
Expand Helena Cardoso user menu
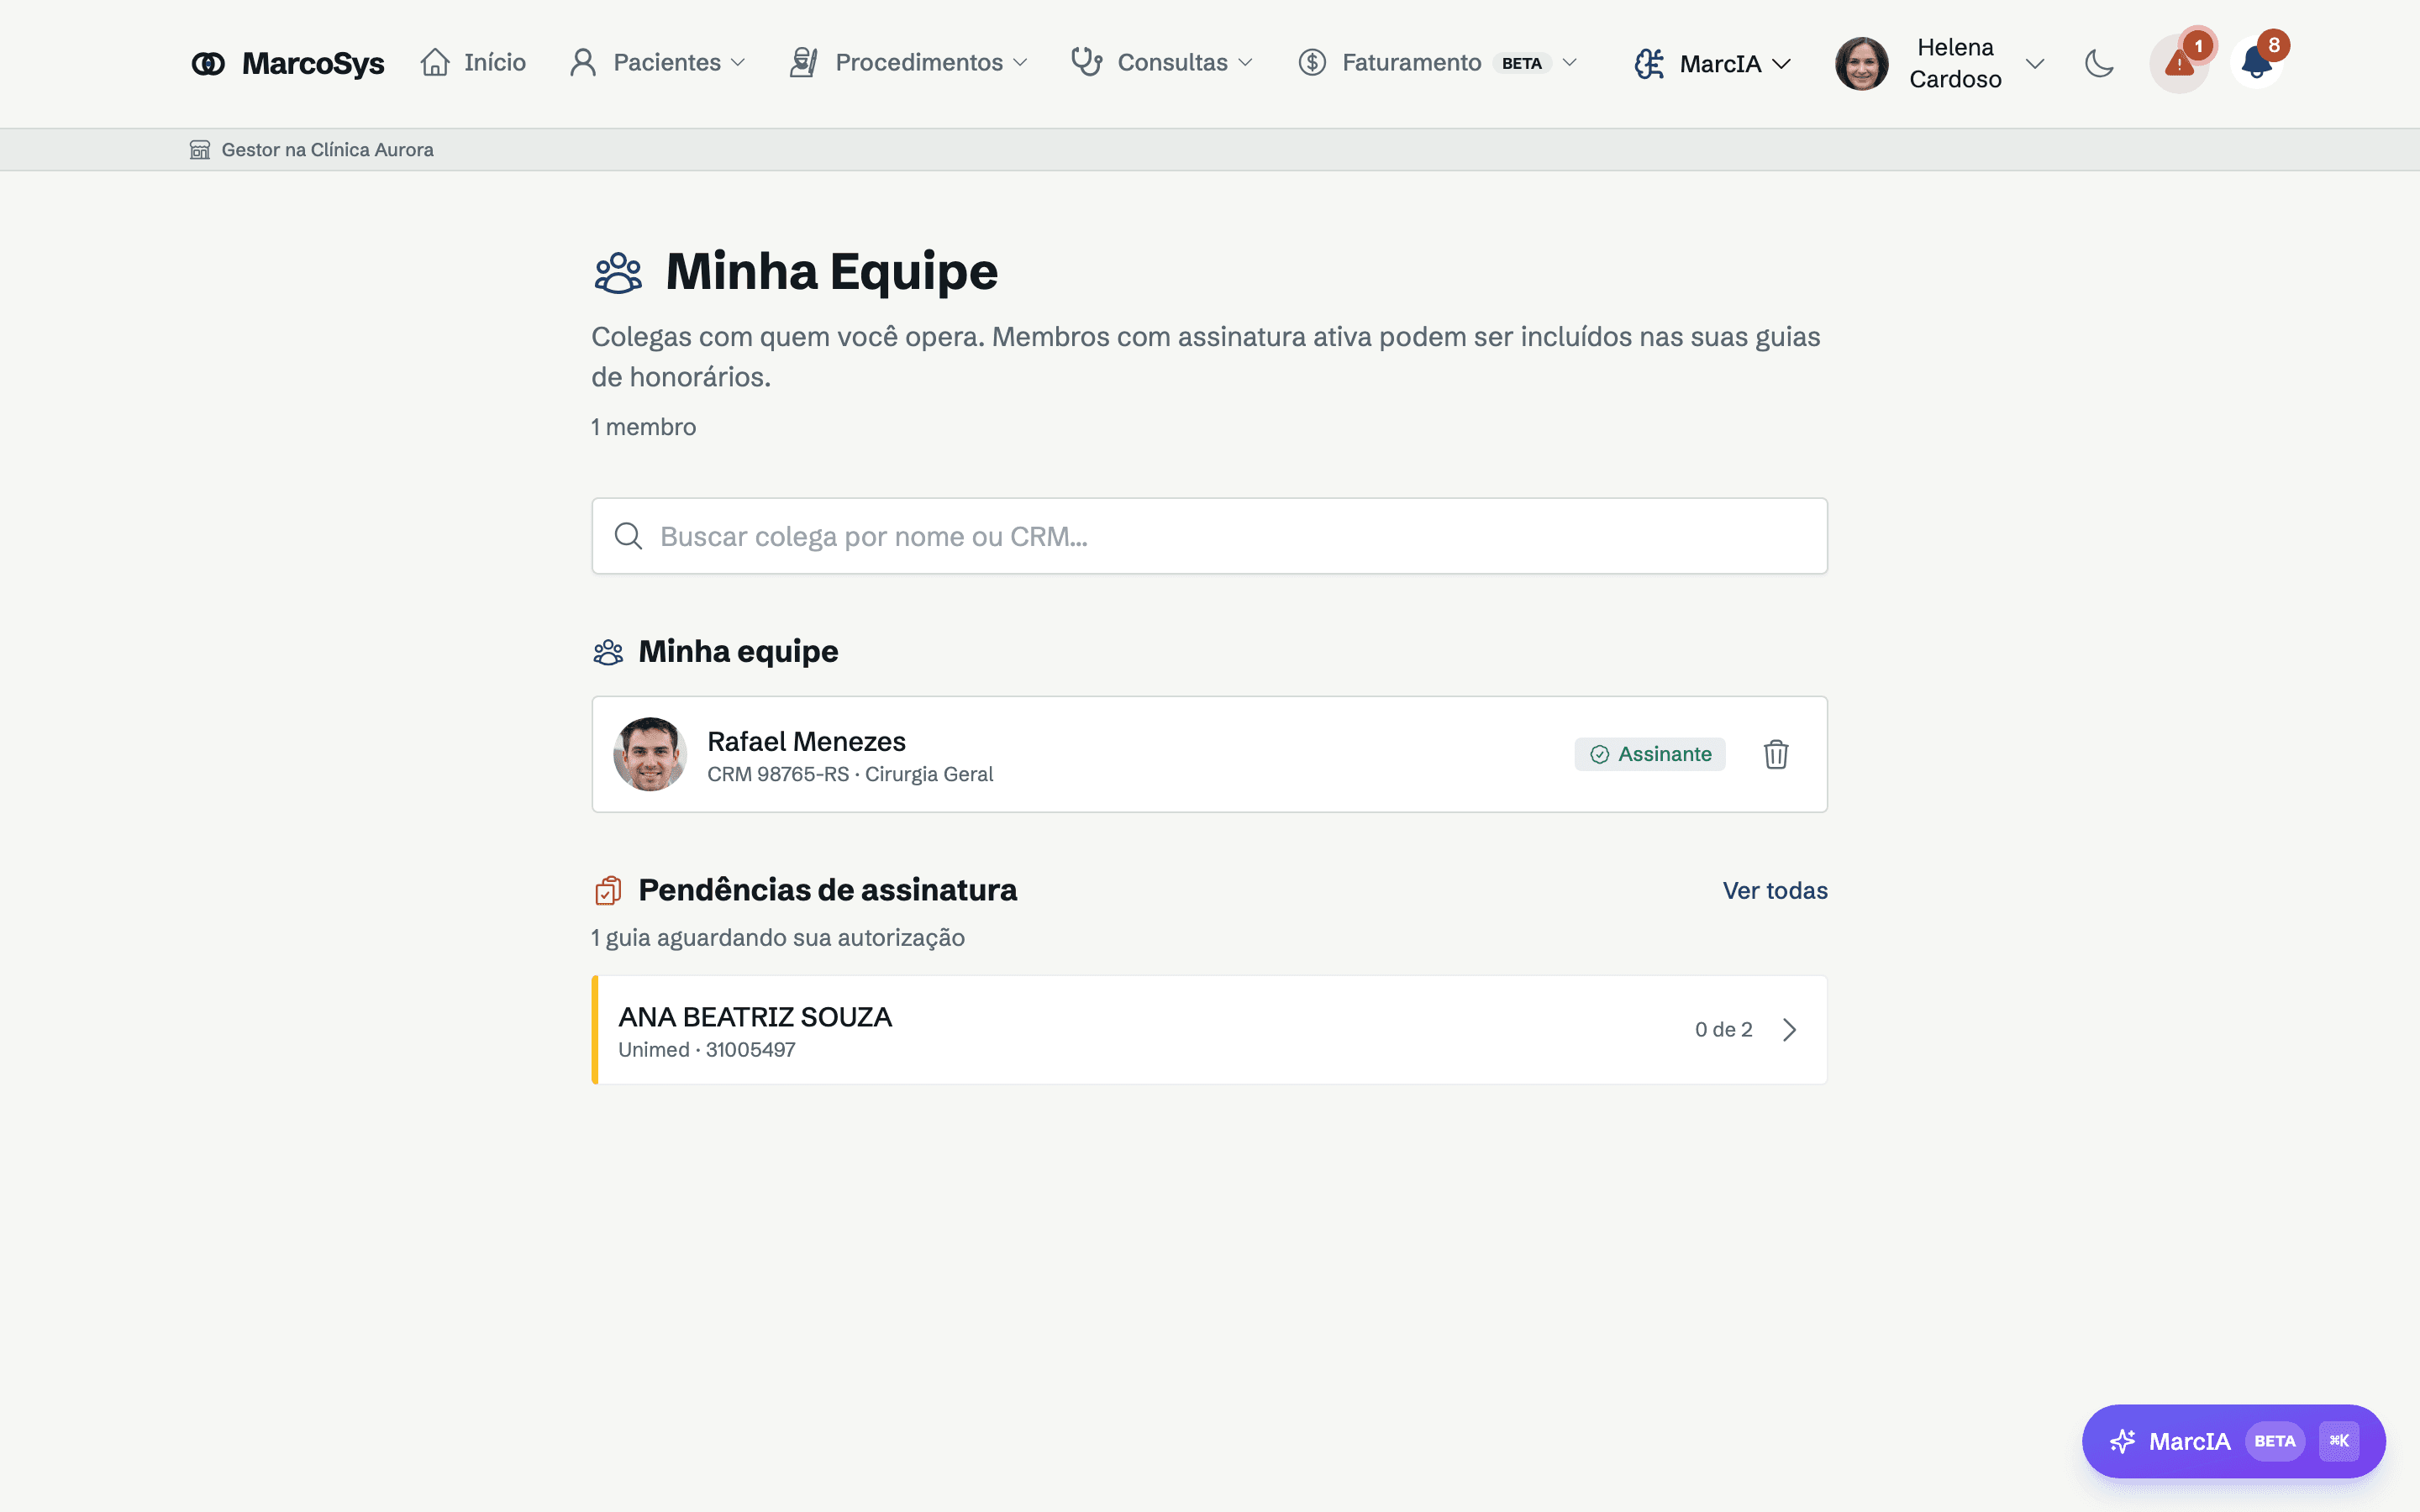pyautogui.click(x=1940, y=63)
